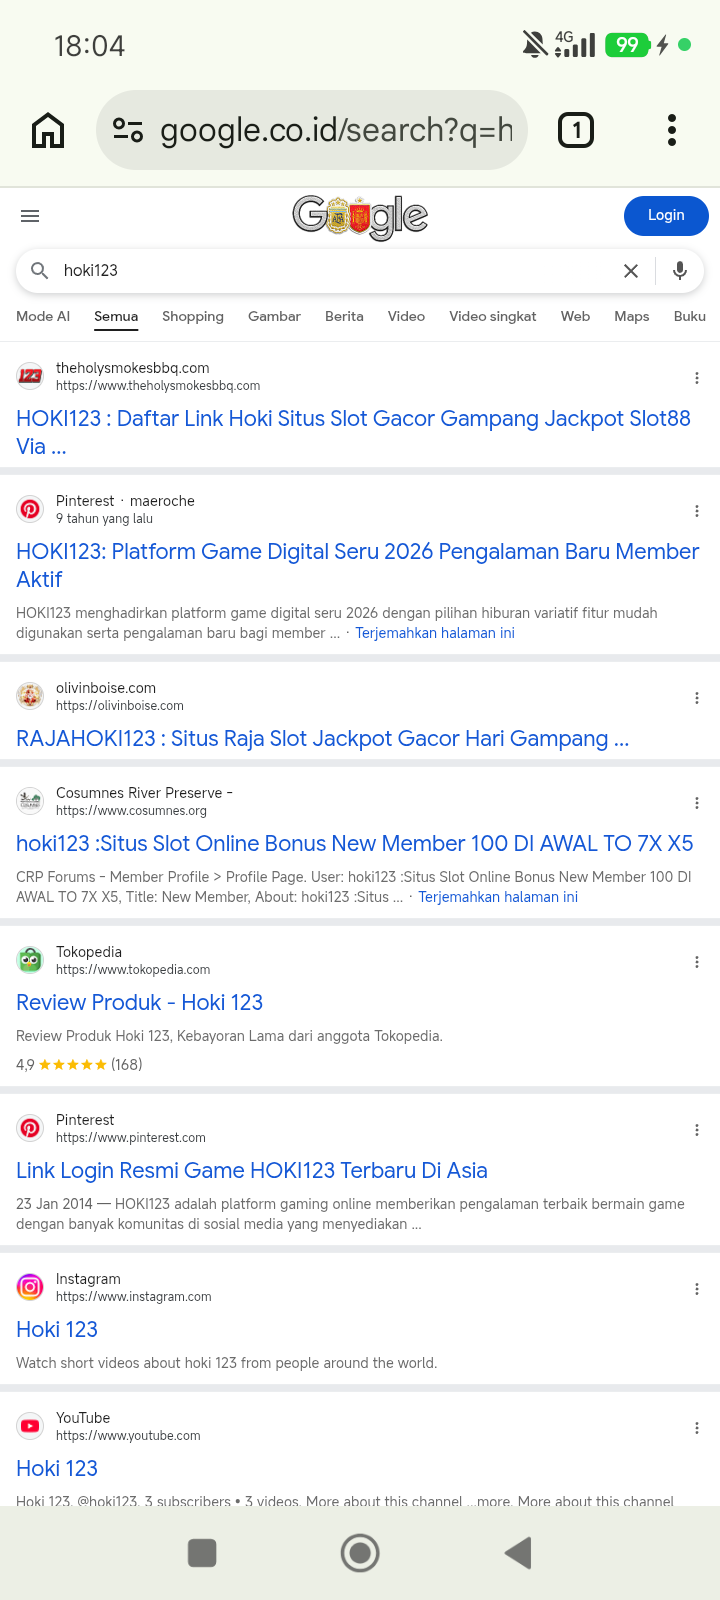Open options for Pinterest Link Login result

click(697, 1130)
